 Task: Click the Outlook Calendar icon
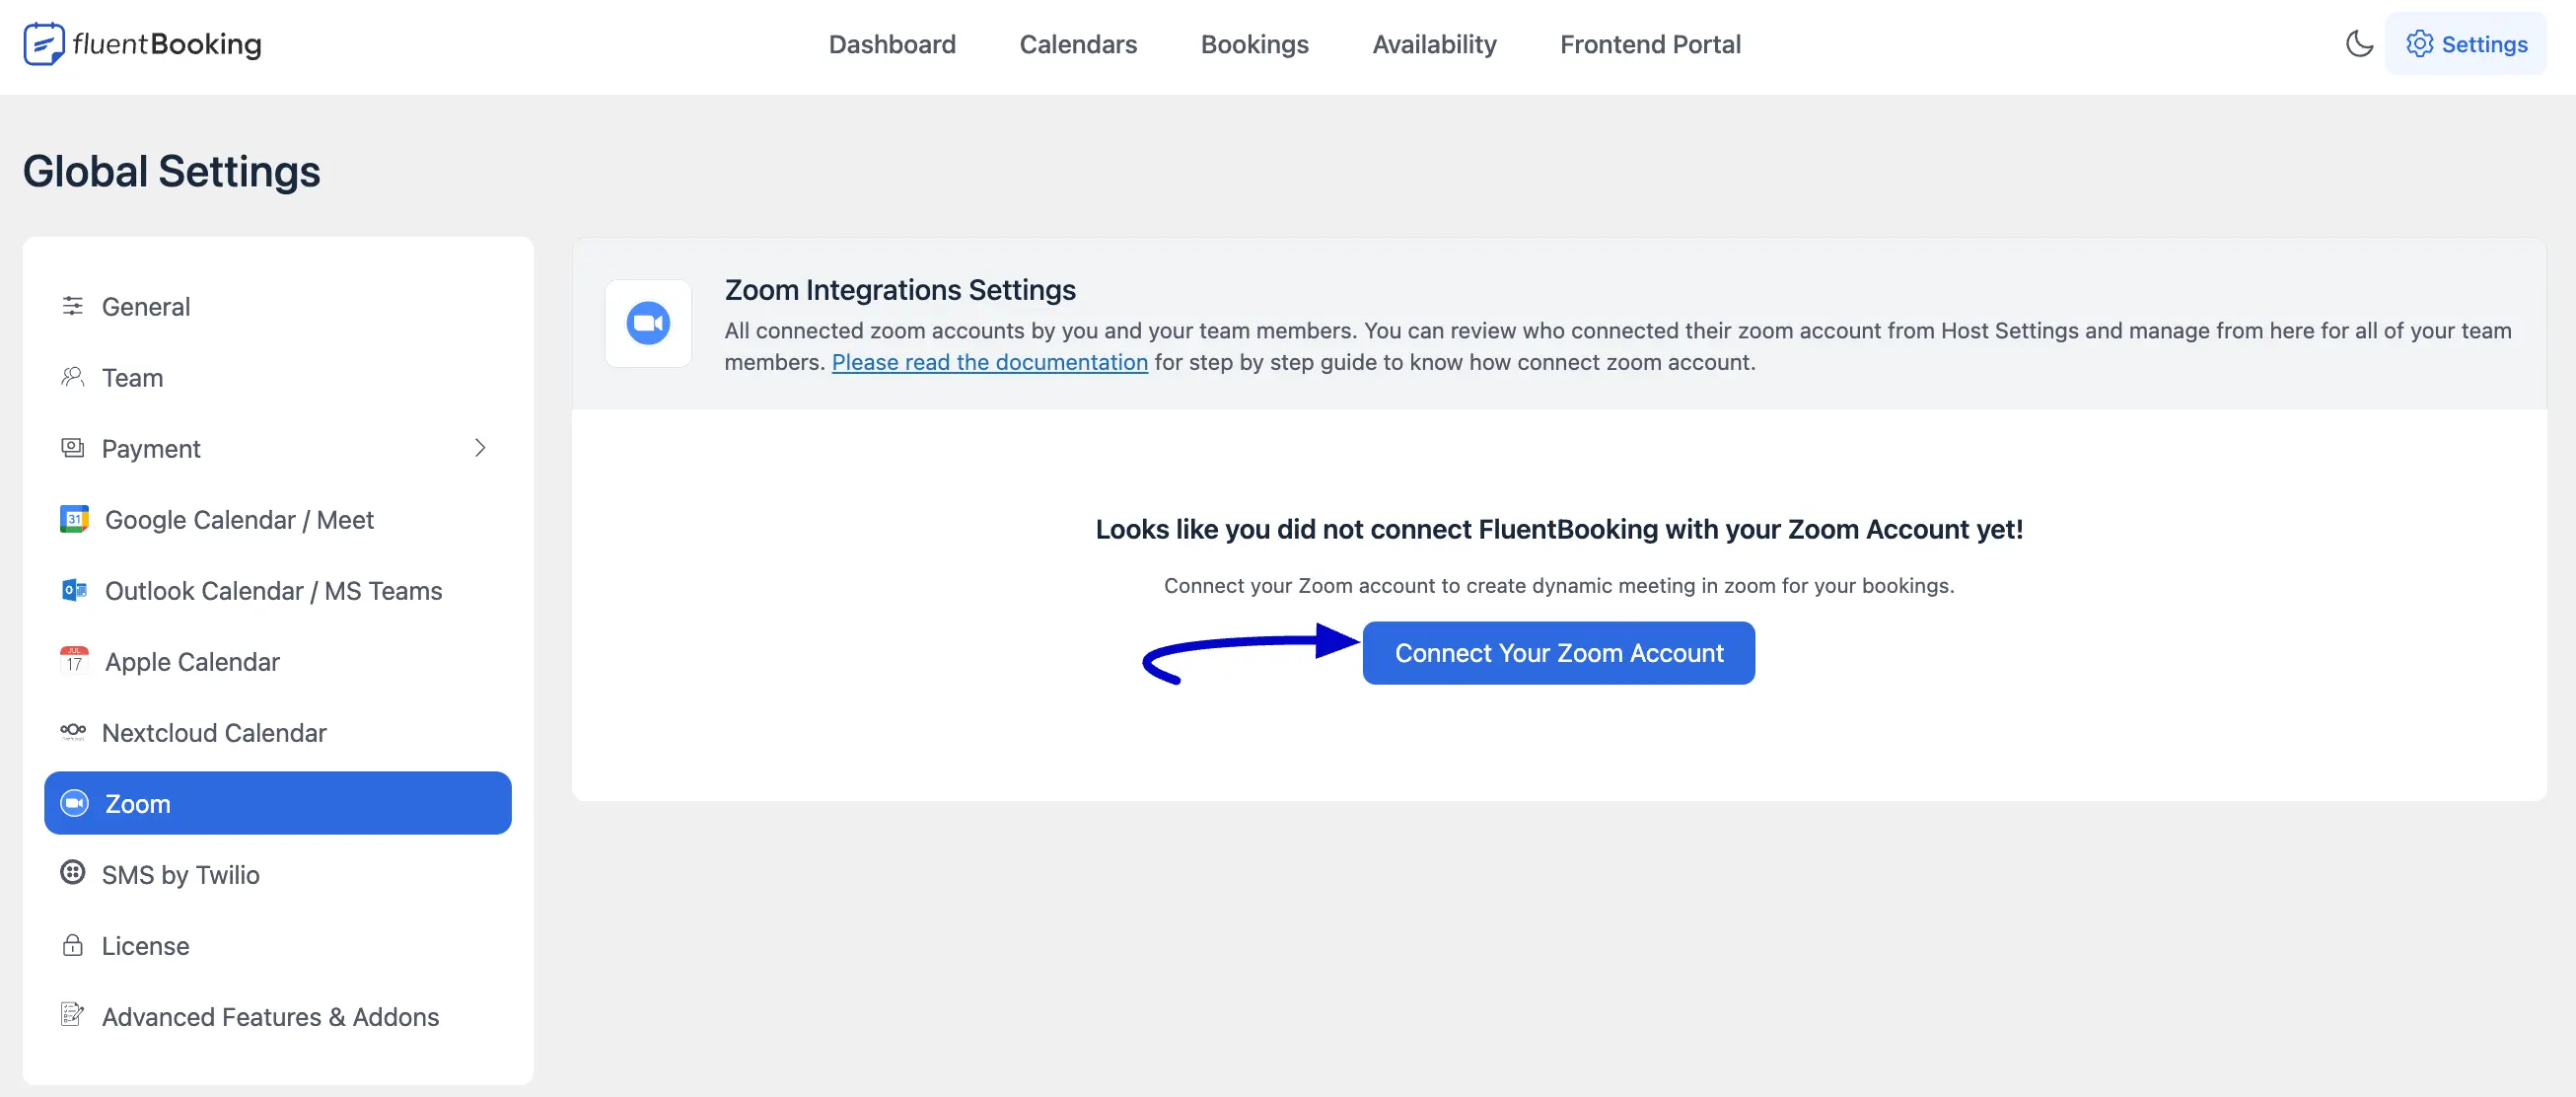pyautogui.click(x=74, y=590)
